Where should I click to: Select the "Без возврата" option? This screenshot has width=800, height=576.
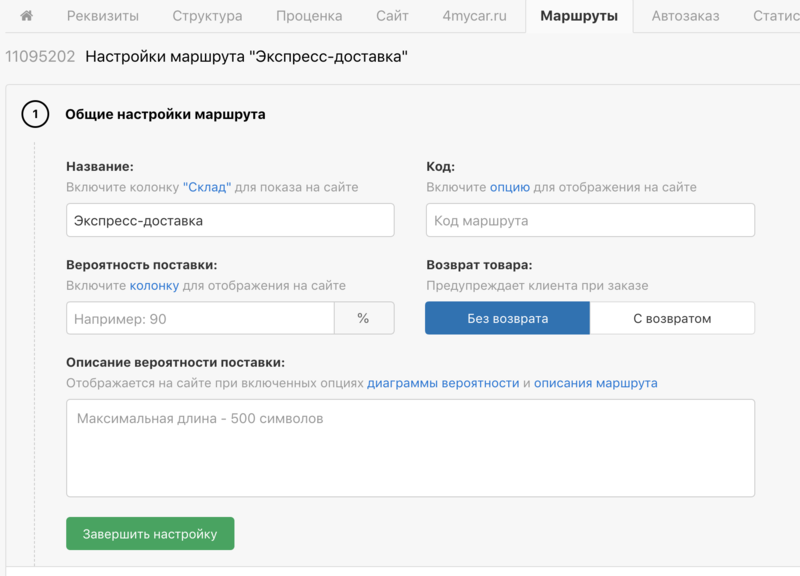[507, 319]
